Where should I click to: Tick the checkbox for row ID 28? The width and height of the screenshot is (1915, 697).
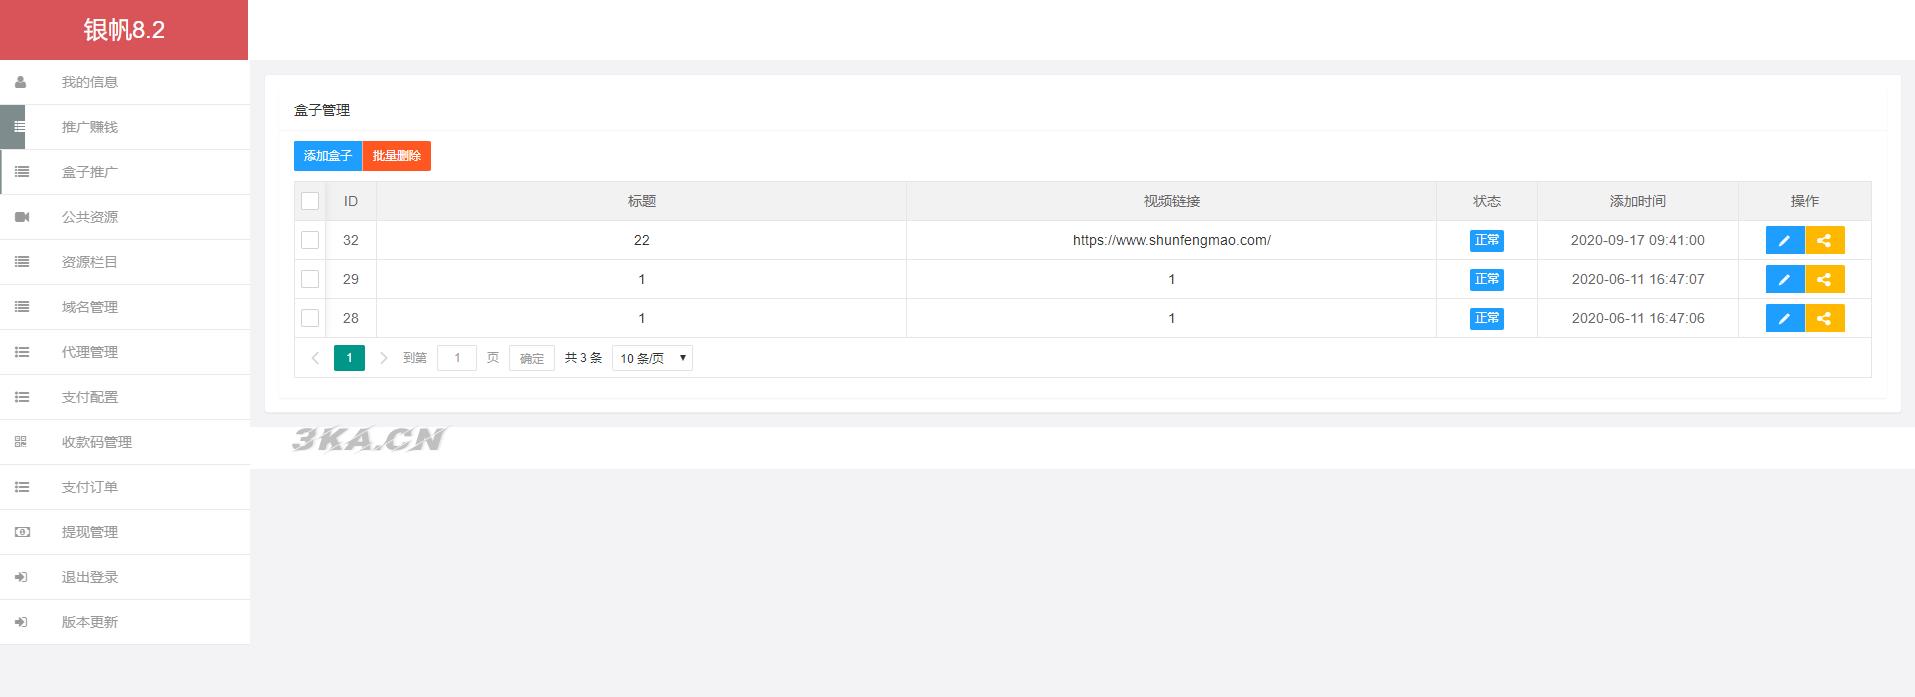click(x=310, y=318)
